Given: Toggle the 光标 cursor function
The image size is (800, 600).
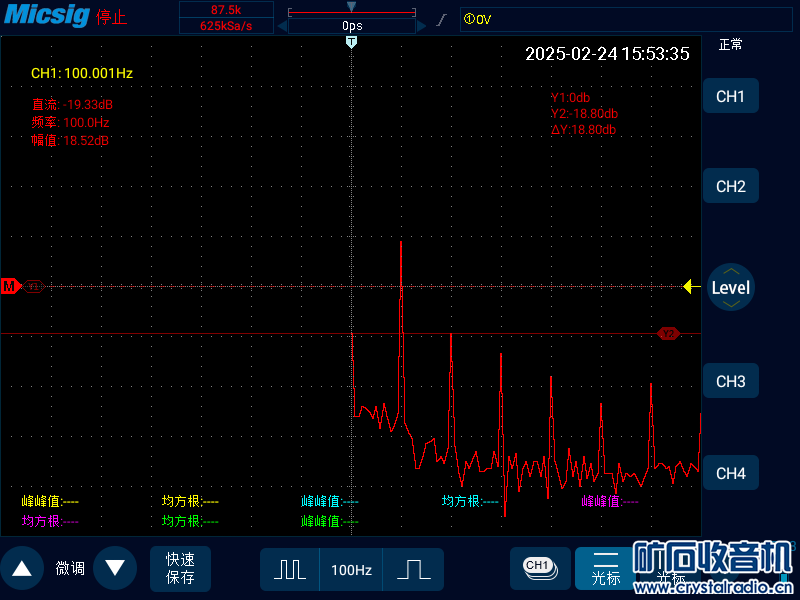Looking at the screenshot, I should (605, 568).
